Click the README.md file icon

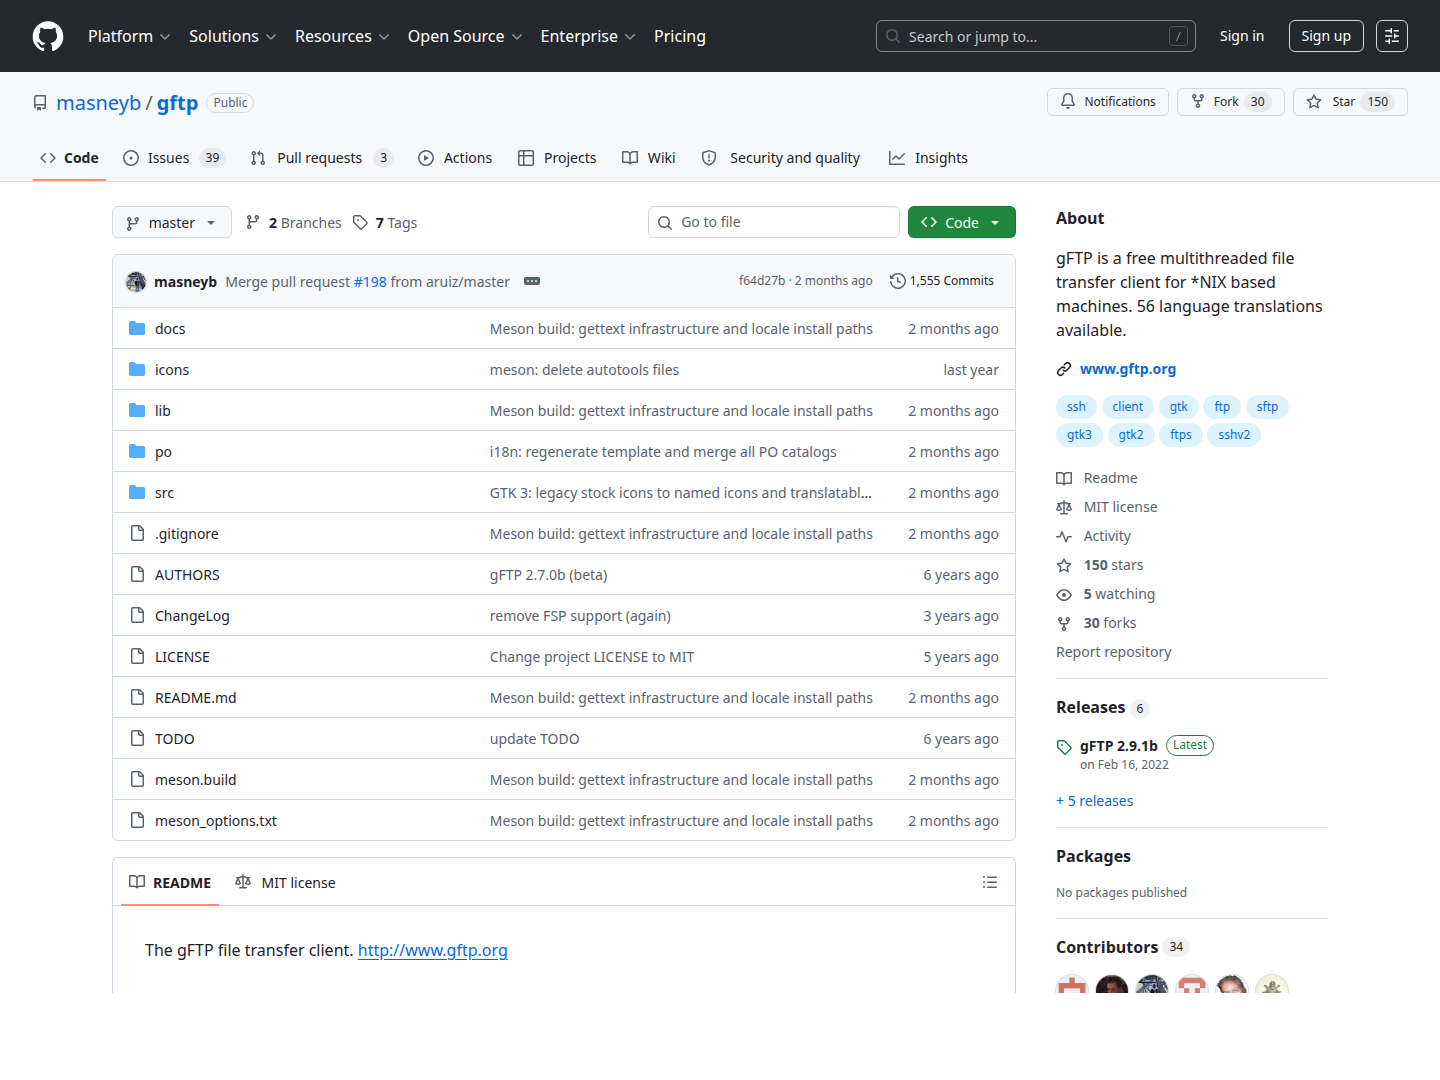pyautogui.click(x=137, y=698)
